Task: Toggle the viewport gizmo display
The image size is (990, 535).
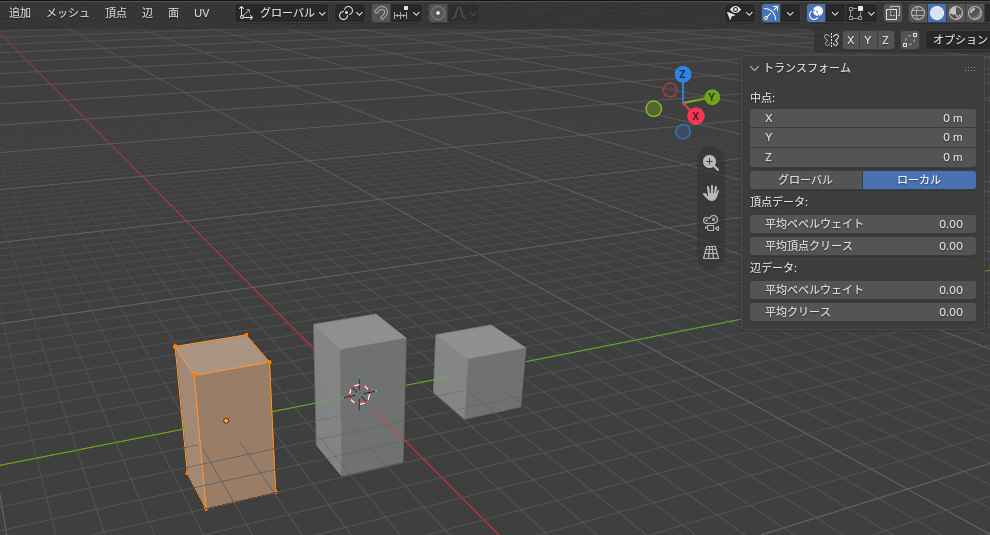Action: click(x=770, y=13)
